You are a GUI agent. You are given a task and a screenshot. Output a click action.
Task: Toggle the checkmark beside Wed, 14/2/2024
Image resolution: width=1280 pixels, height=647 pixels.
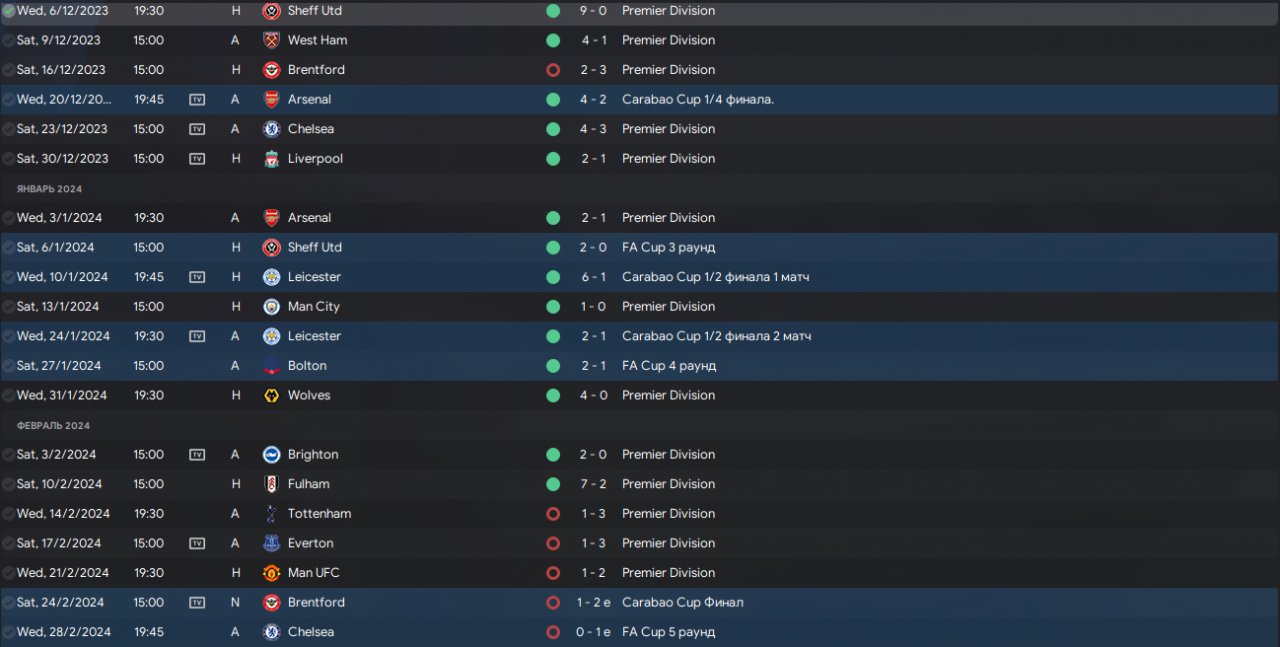[x=9, y=513]
